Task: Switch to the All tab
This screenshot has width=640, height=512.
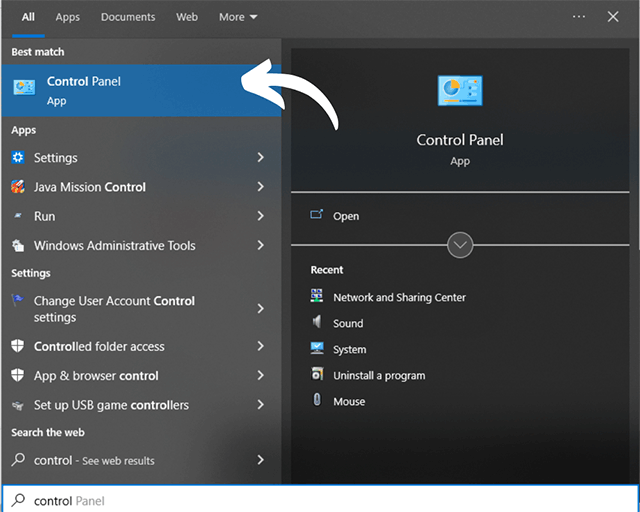Action: 28,17
